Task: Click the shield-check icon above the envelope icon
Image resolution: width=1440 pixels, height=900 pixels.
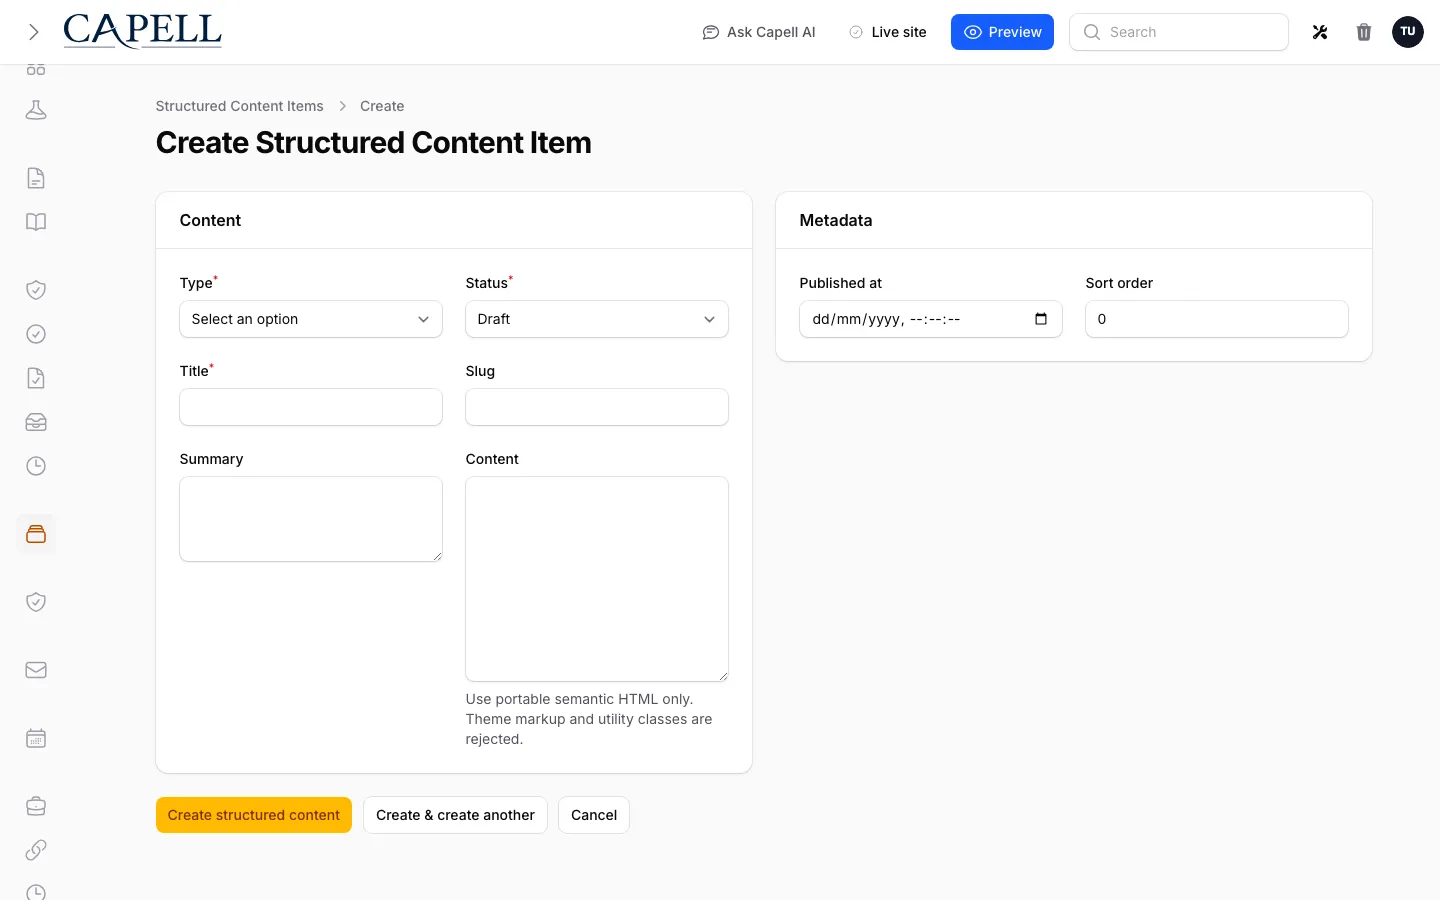Action: [x=36, y=602]
